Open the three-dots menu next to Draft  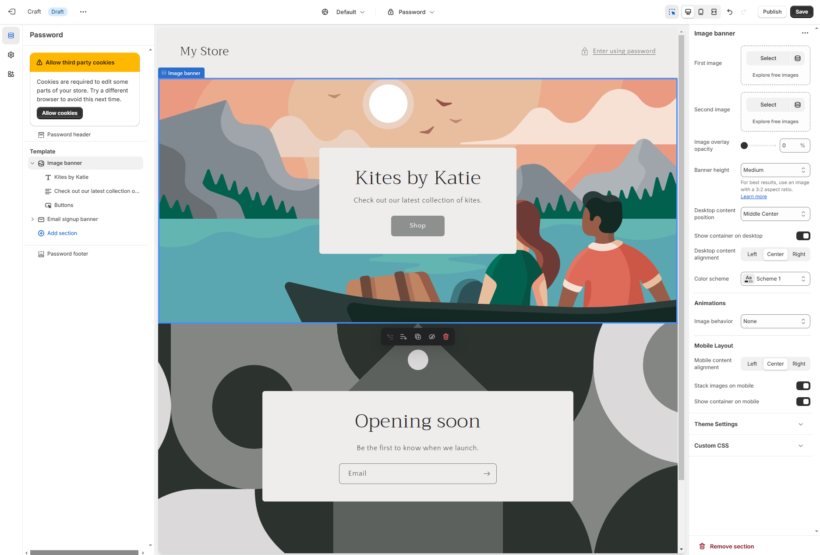point(83,12)
